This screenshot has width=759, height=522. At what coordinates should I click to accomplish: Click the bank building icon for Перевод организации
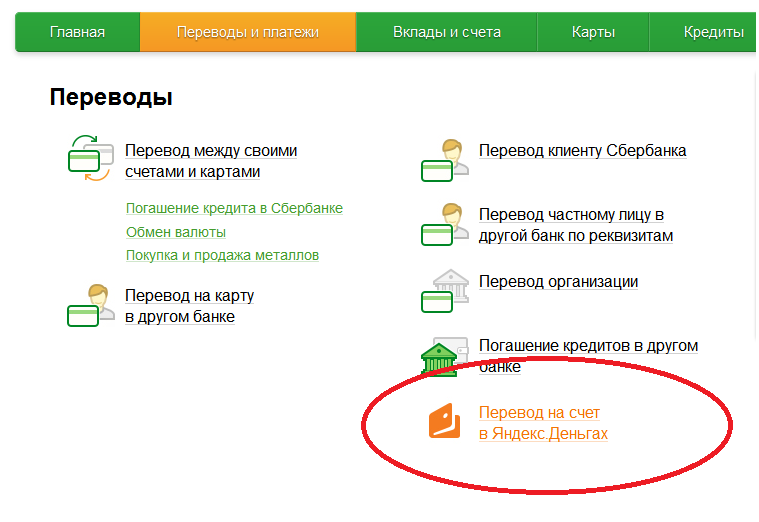click(x=442, y=290)
